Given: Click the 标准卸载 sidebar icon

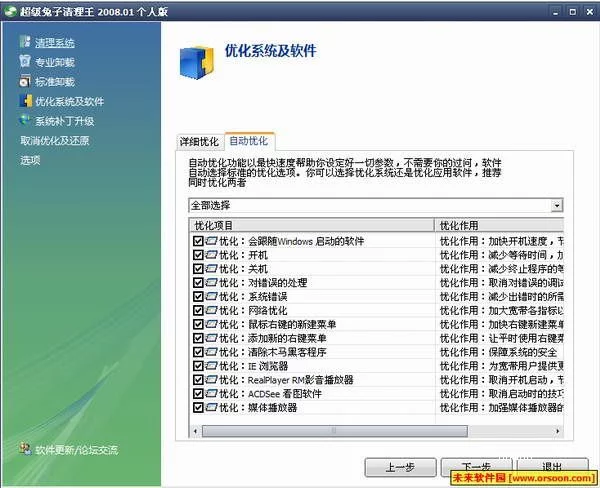Looking at the screenshot, I should click(25, 82).
